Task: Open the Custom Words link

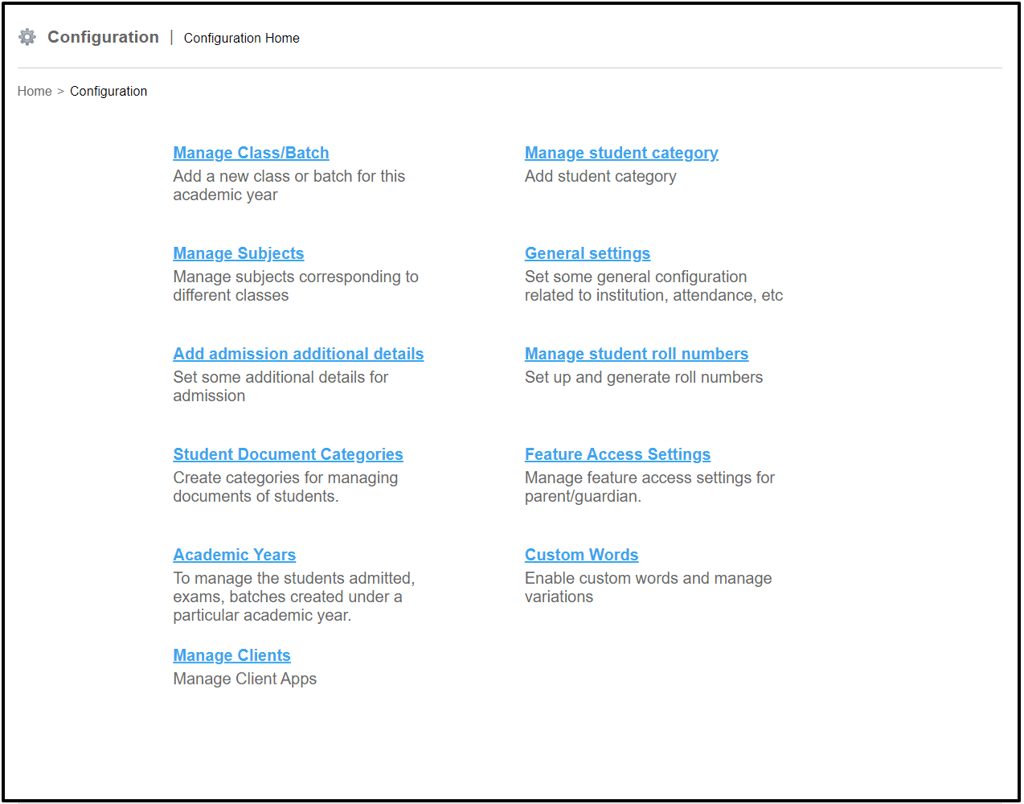Action: click(581, 555)
